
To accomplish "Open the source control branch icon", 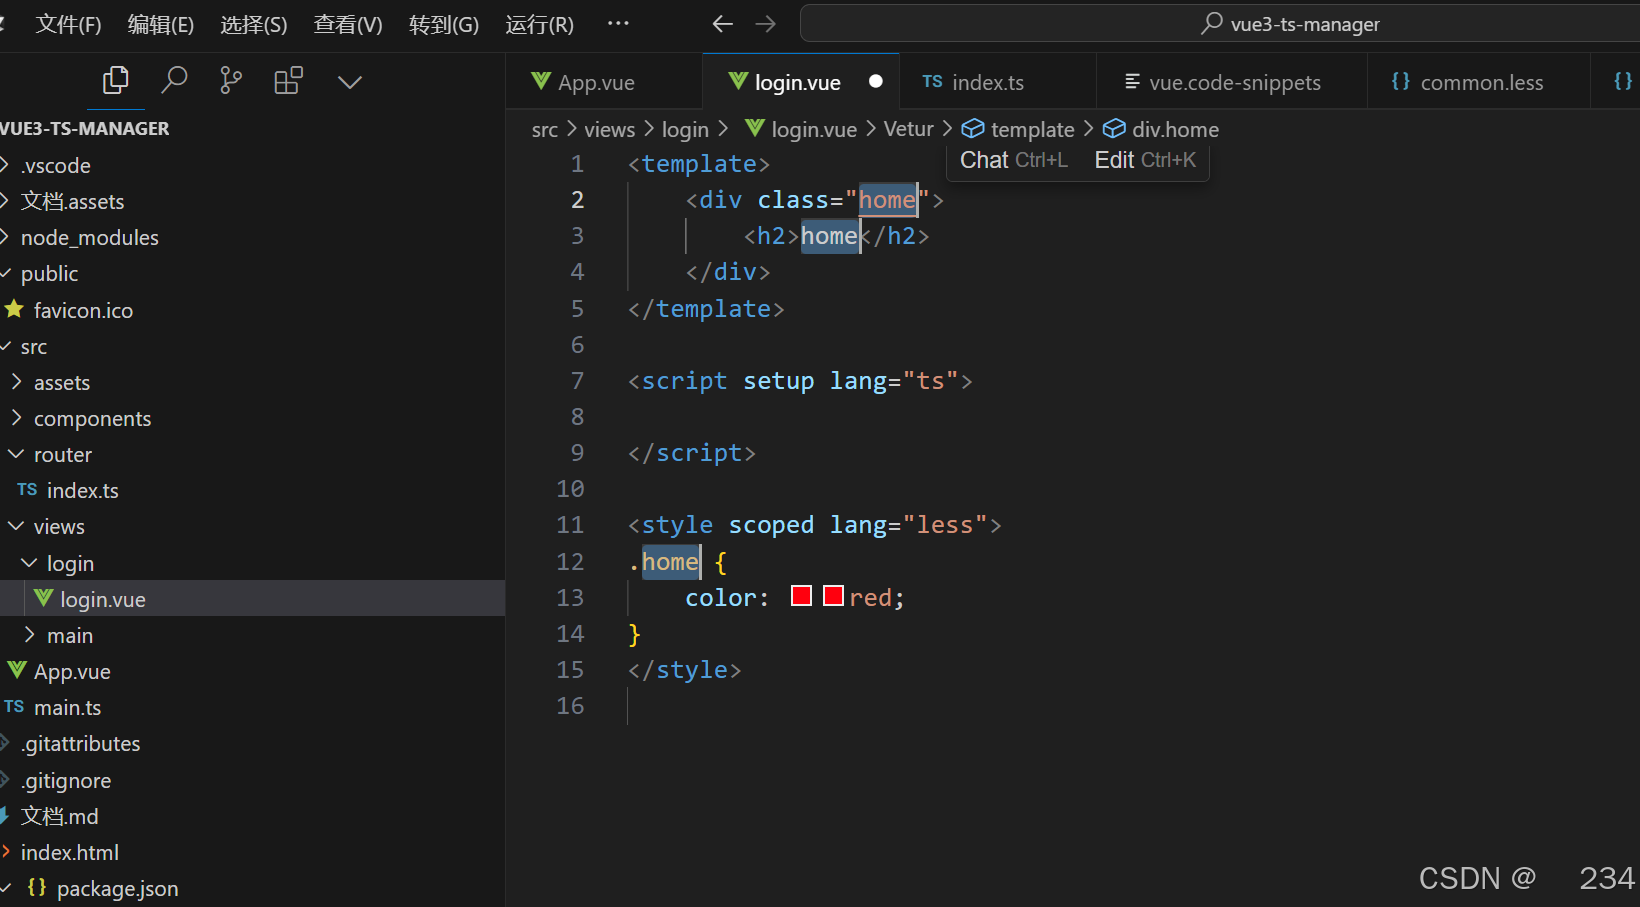I will [x=230, y=80].
